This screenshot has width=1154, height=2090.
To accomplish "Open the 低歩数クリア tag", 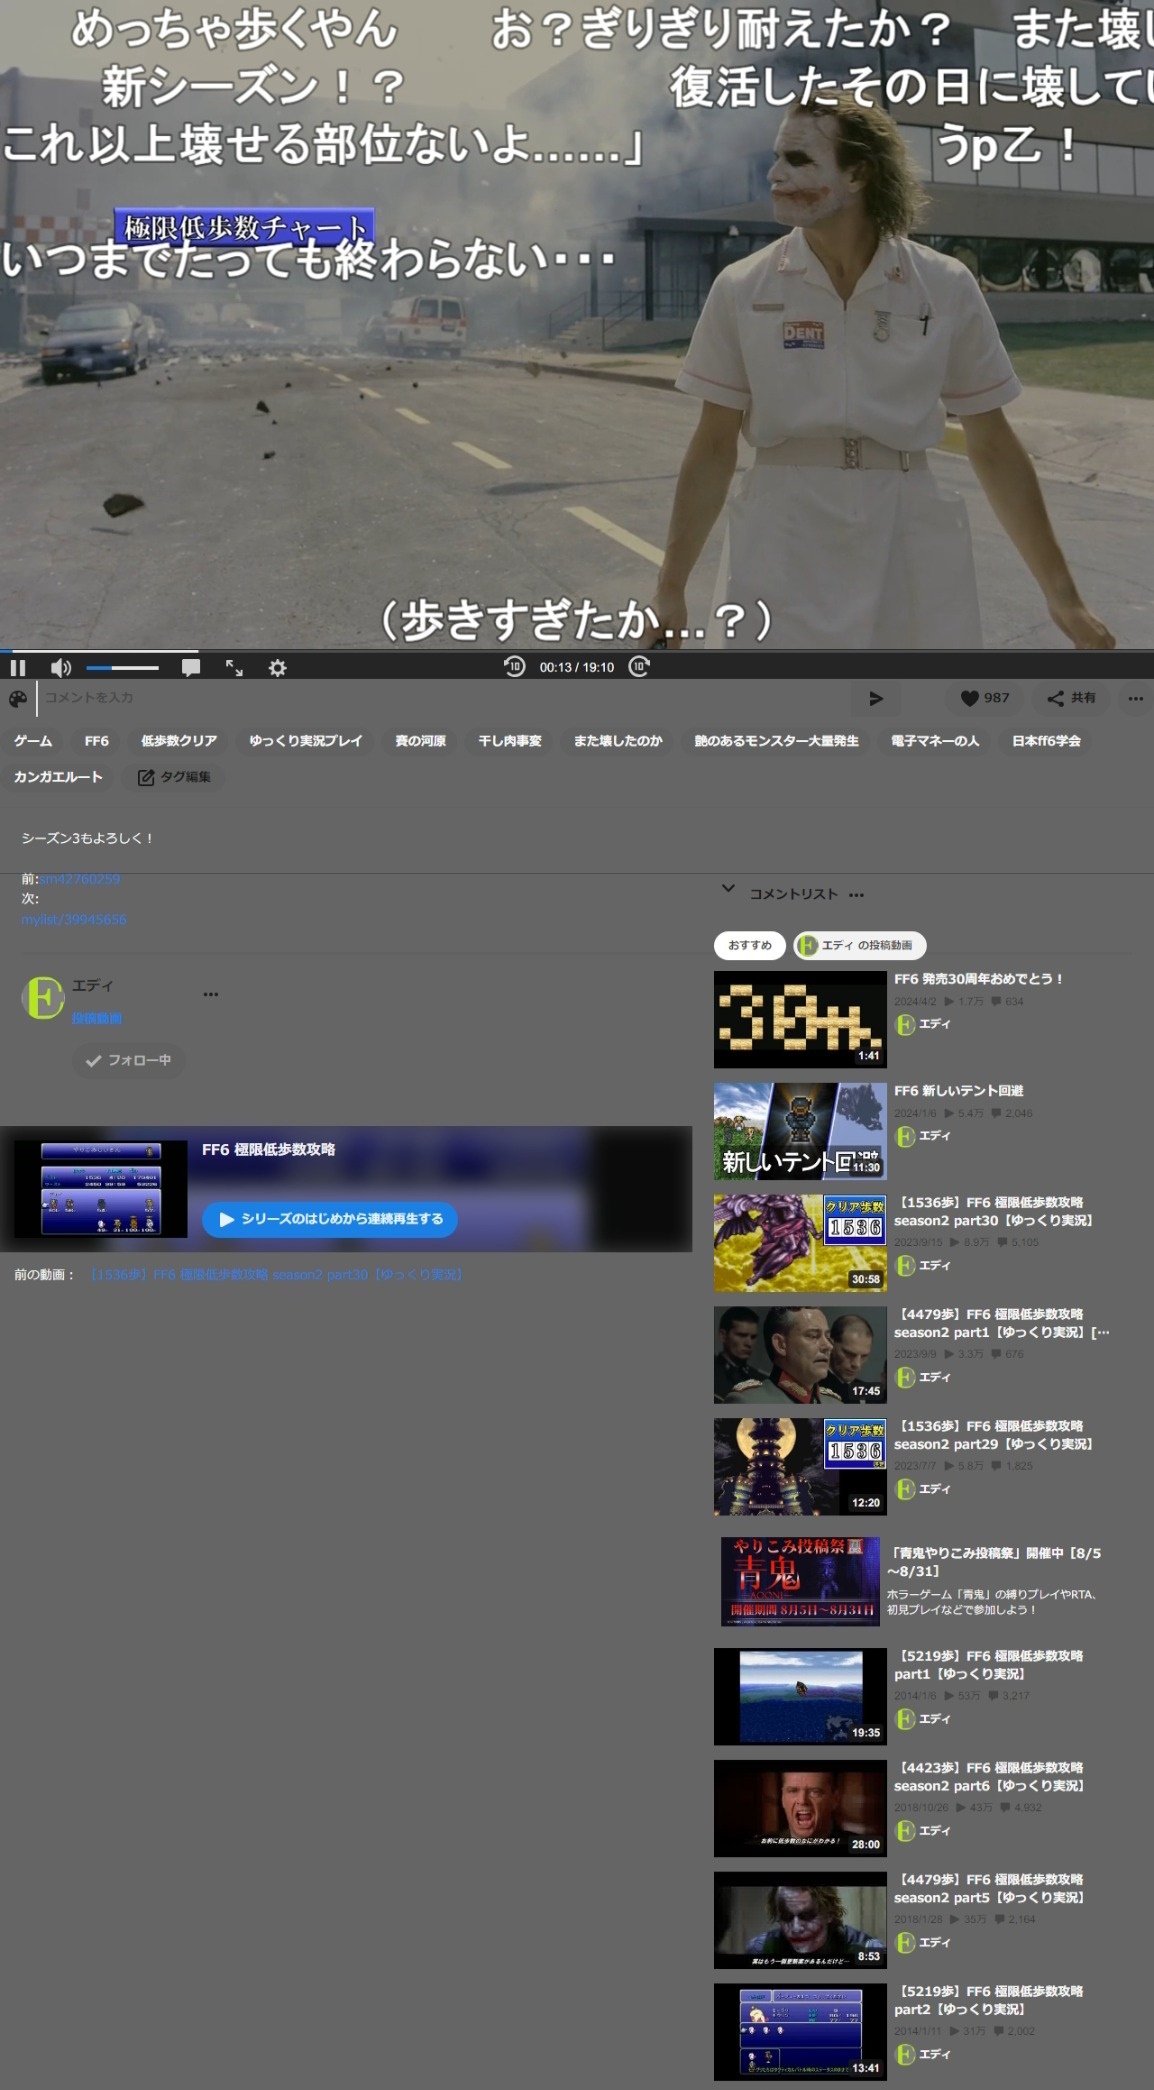I will coord(179,741).
